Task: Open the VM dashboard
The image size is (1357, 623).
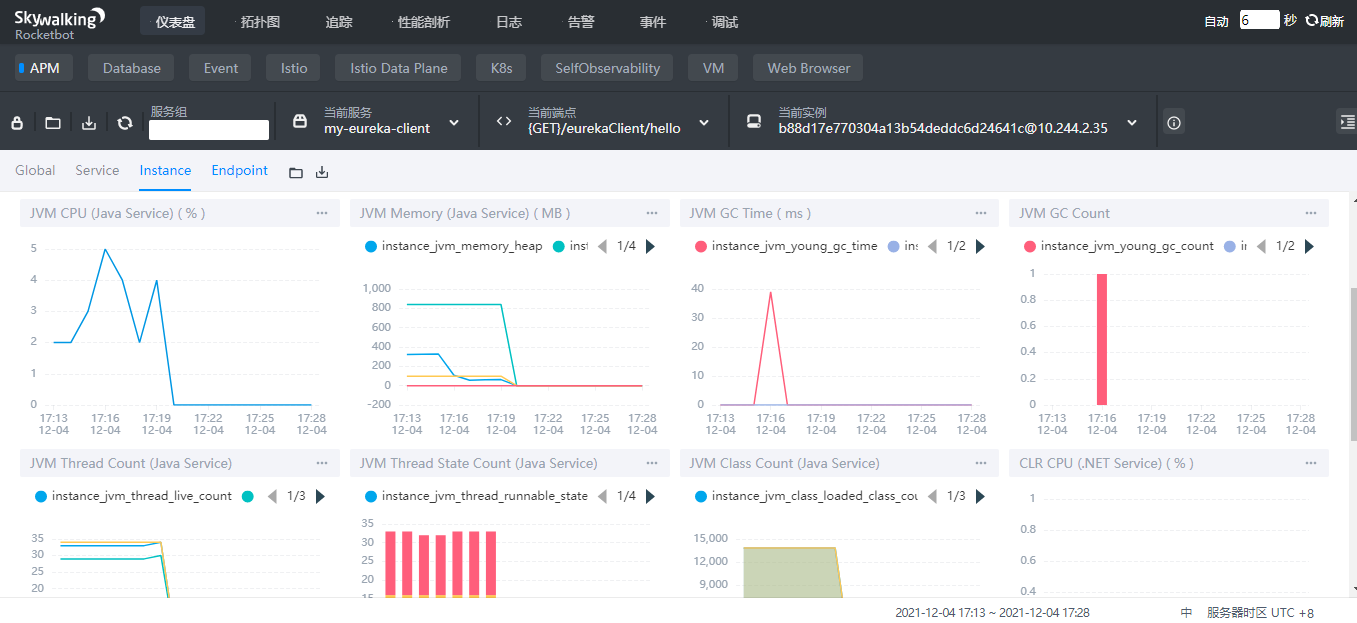Action: (x=713, y=68)
